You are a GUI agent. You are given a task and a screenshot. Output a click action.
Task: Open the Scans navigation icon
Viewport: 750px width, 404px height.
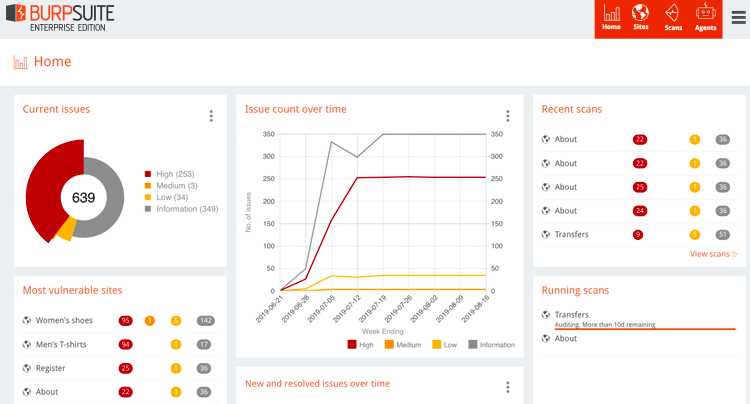tap(673, 18)
